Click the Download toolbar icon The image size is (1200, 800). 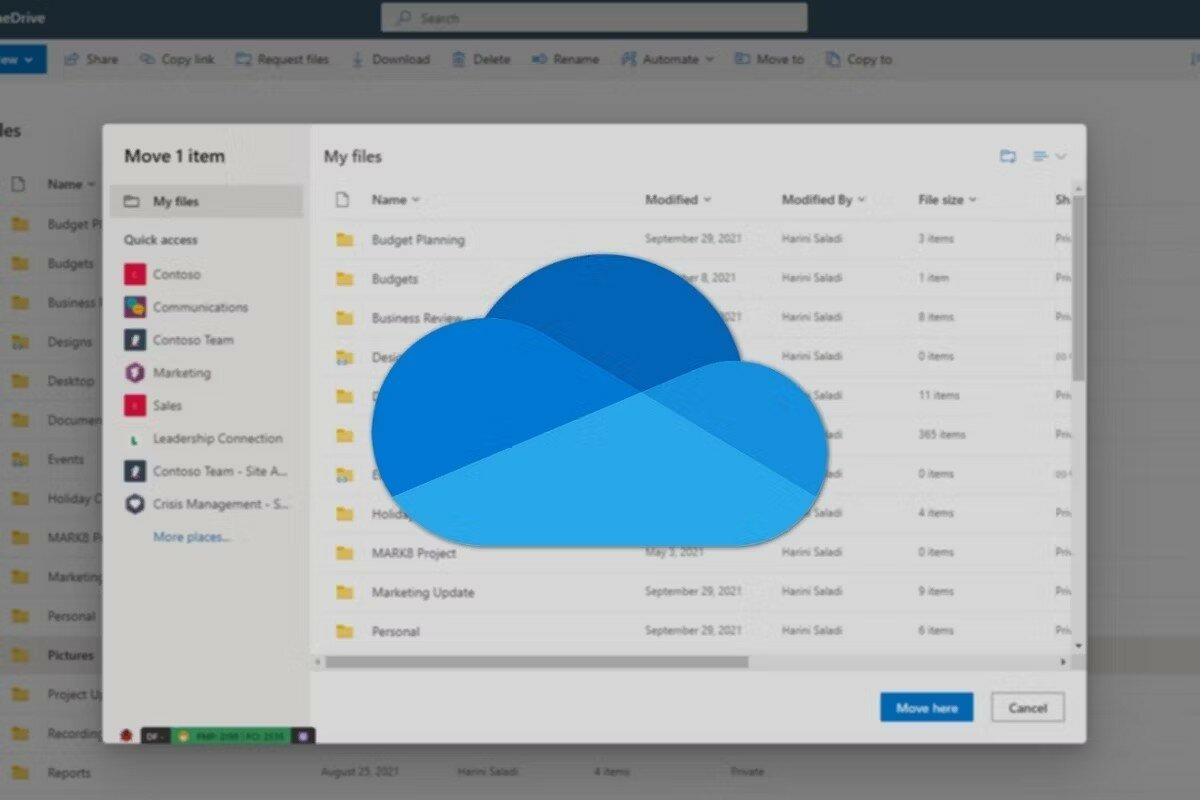pos(357,59)
